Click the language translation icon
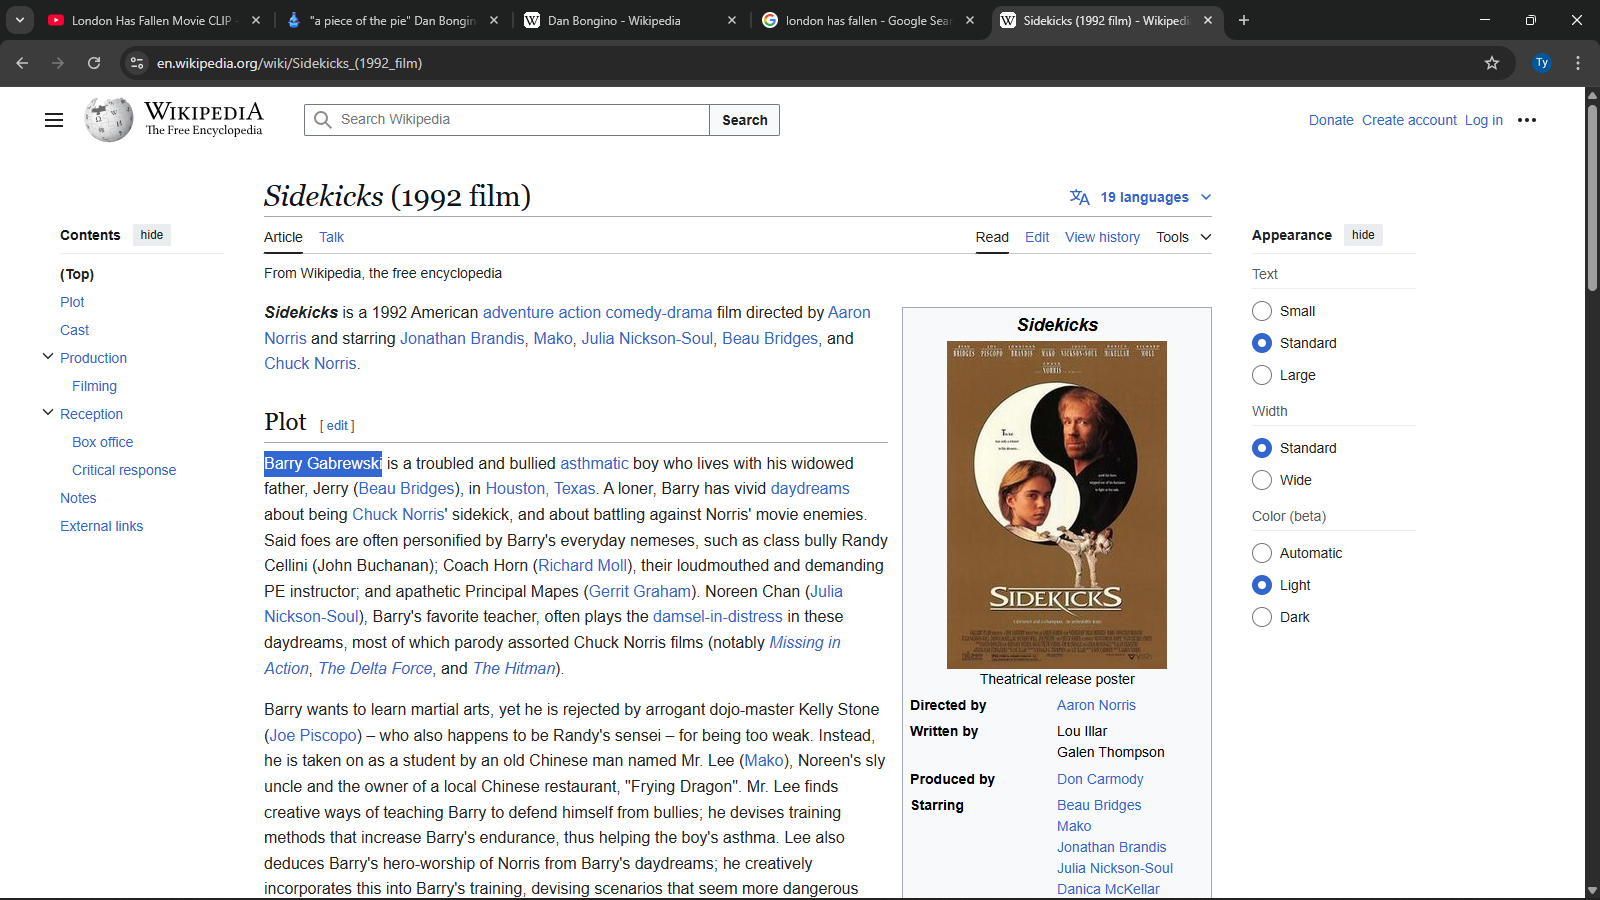Screen dimensions: 1600x900 coord(1079,197)
